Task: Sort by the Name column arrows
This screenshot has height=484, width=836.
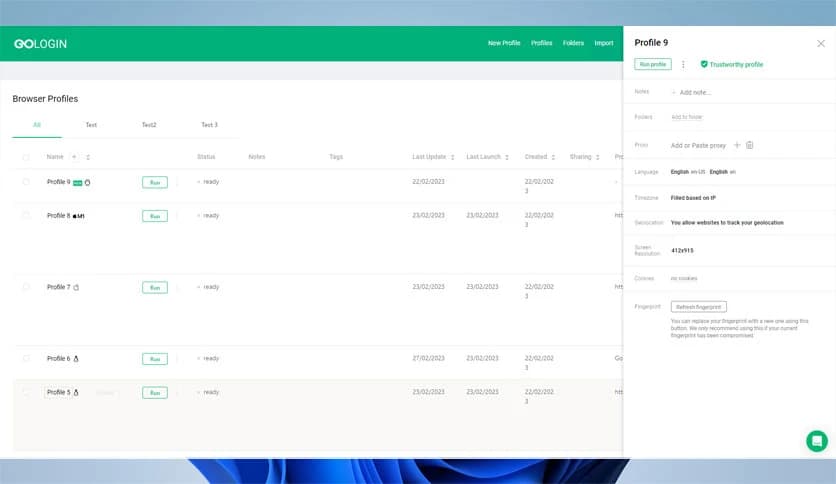Action: pos(88,157)
